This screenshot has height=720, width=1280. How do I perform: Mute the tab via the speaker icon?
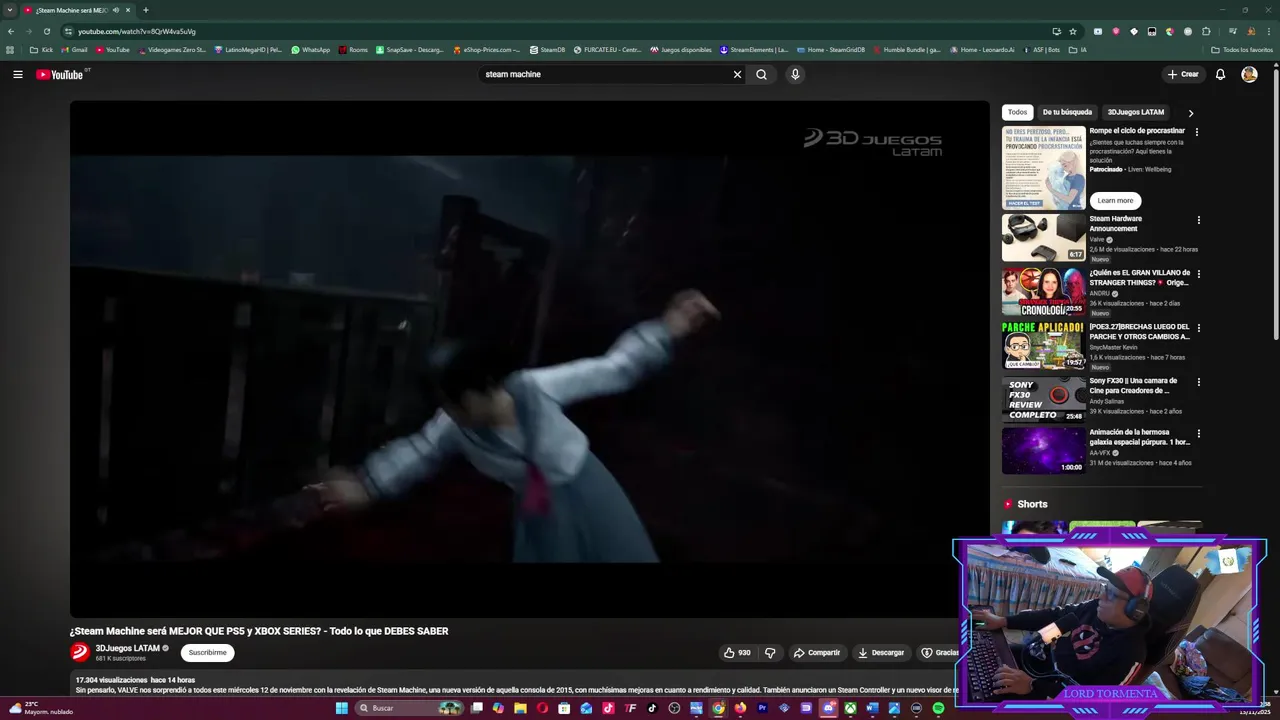pos(116,10)
